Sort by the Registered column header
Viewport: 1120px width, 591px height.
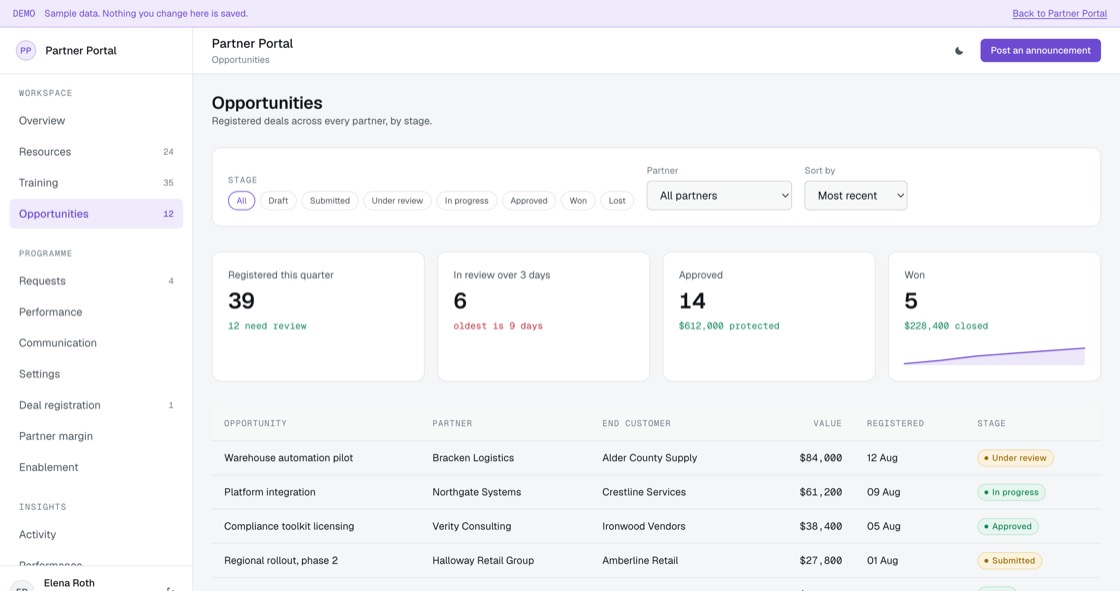click(895, 424)
